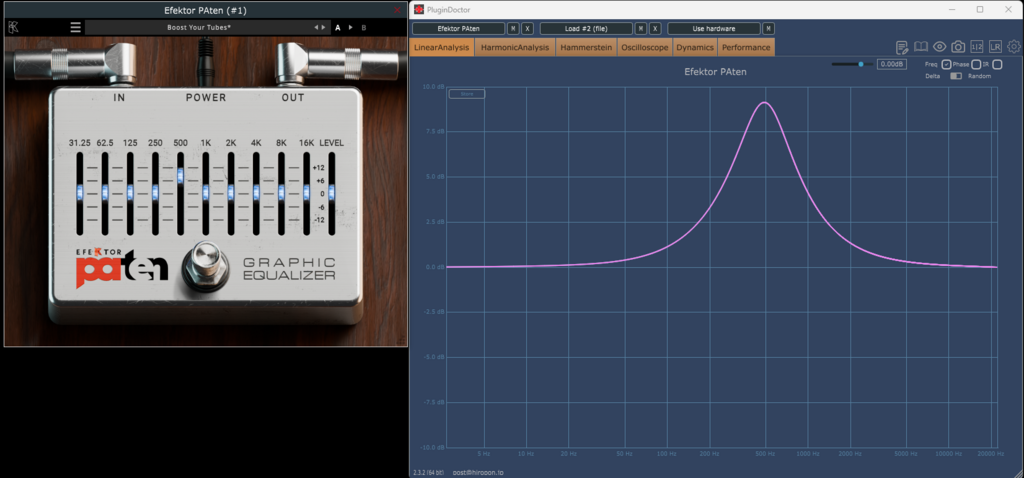Minimize the PluginDoctor window
The image size is (1024, 478).
[x=952, y=9]
